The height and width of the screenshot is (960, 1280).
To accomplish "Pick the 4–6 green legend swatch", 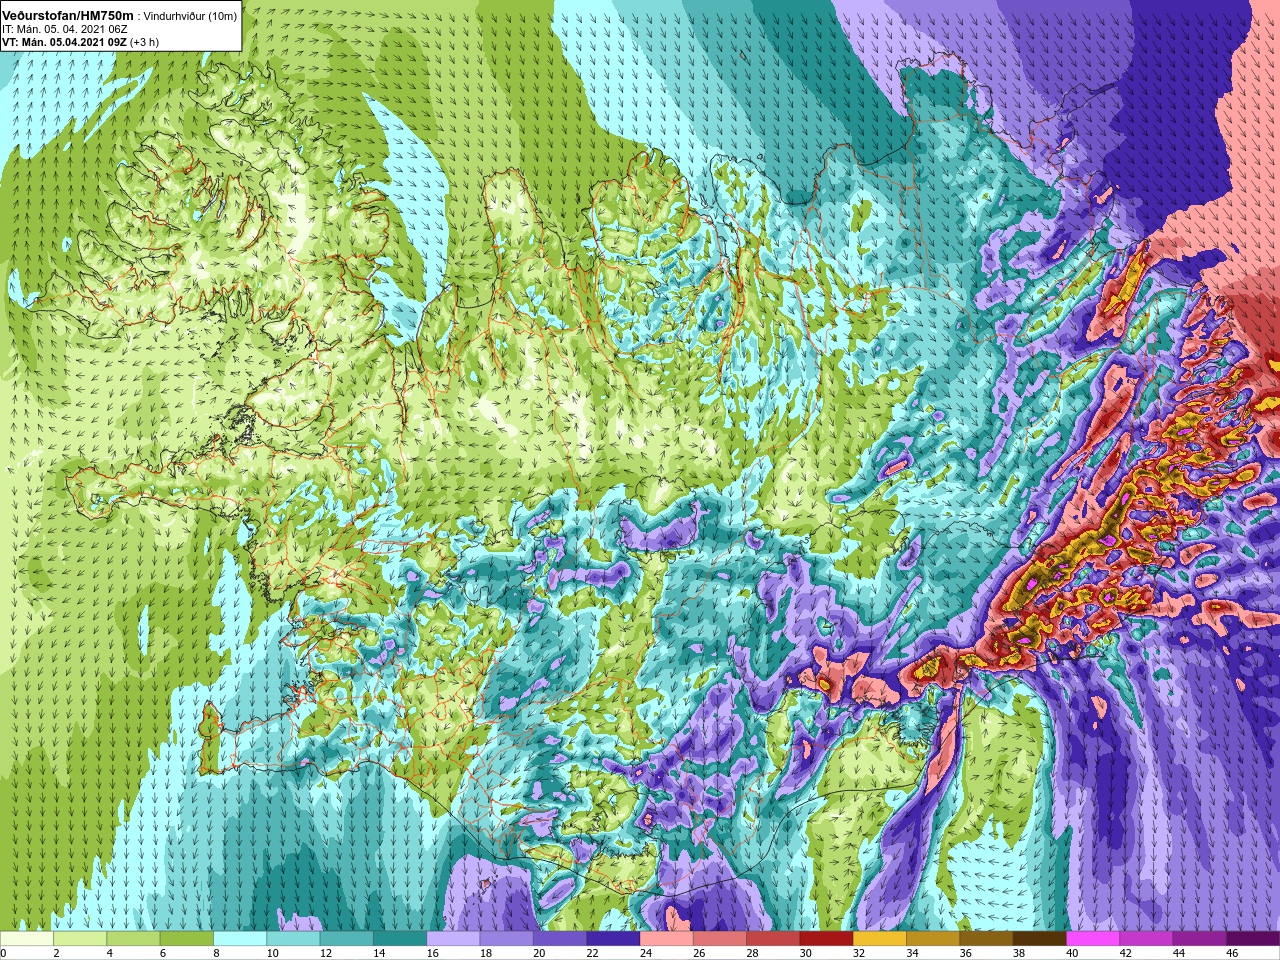I will click(133, 939).
